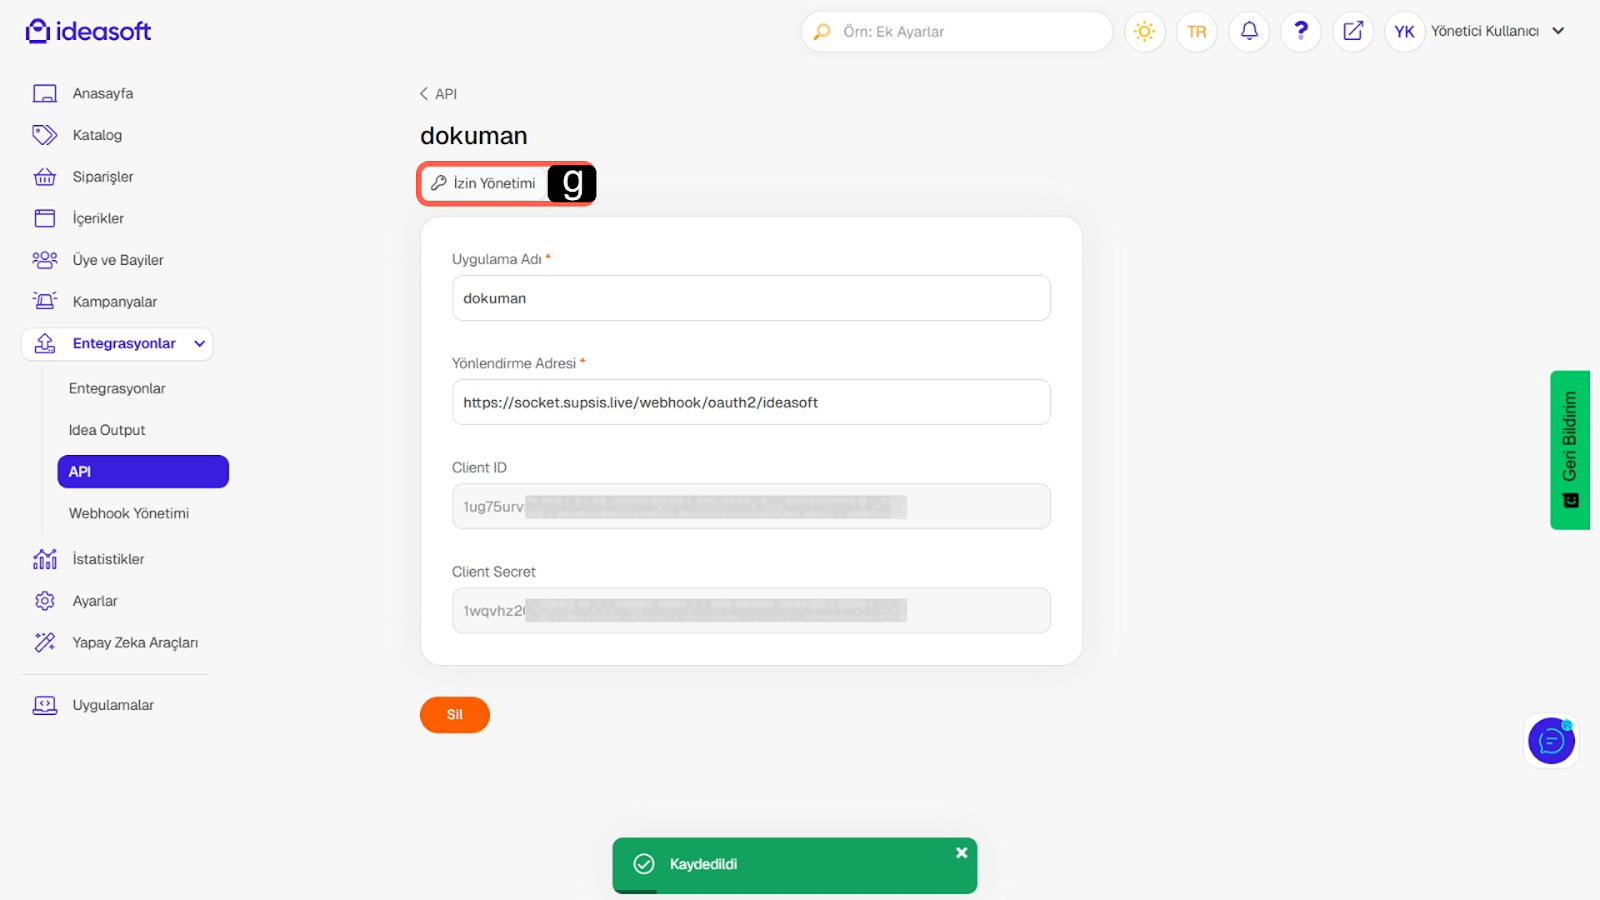The width and height of the screenshot is (1600, 900).
Task: Open Webhook Yönetimi submenu item
Action: click(129, 513)
